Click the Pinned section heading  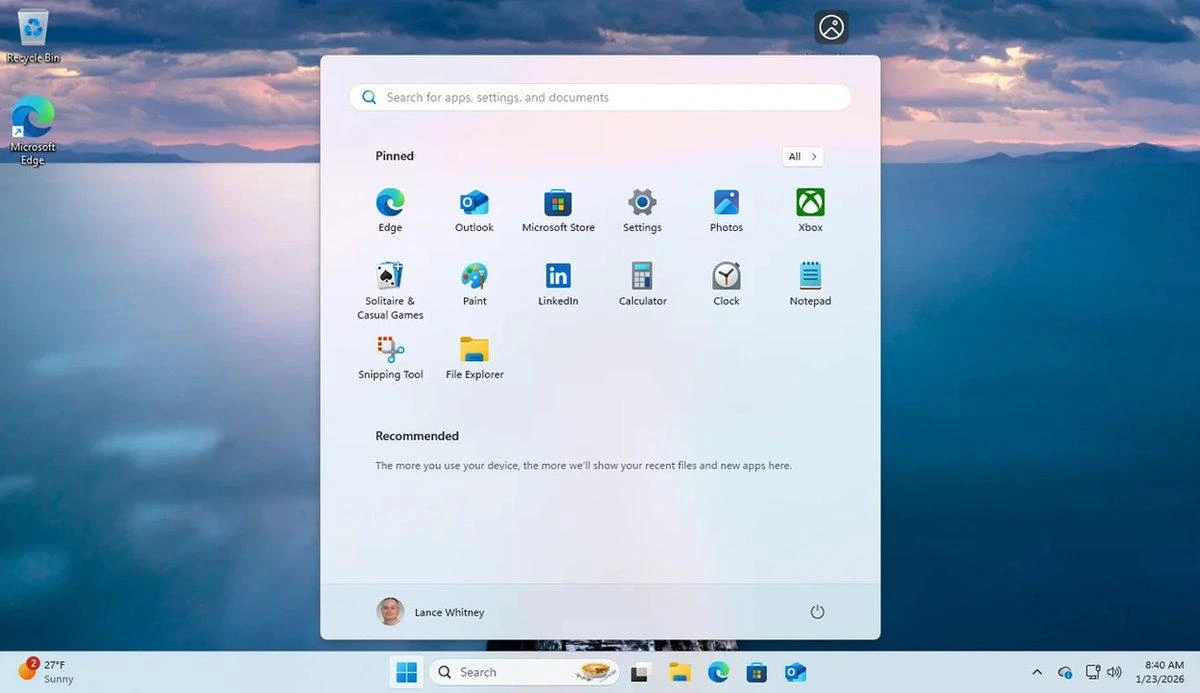click(x=394, y=156)
